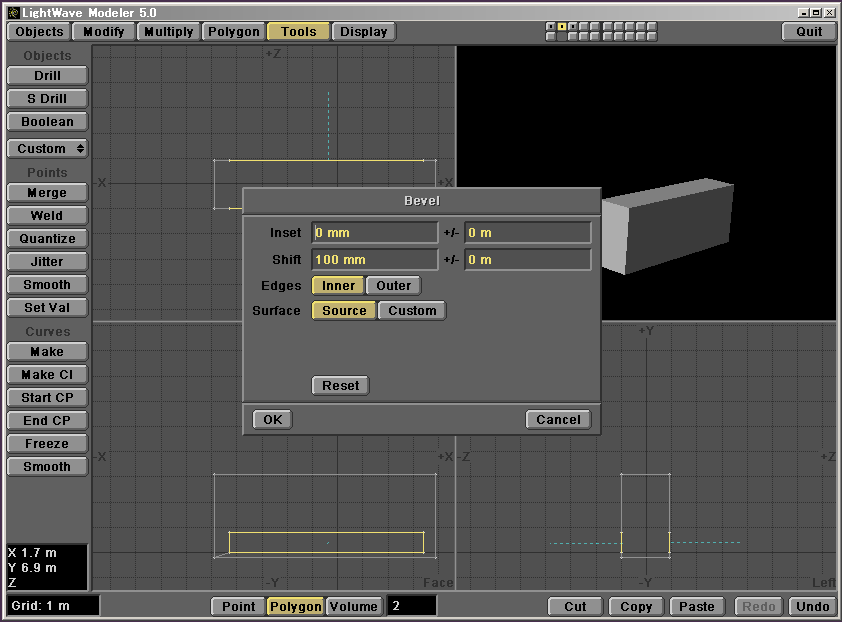Click the Quit button
This screenshot has width=842, height=622.
809,31
